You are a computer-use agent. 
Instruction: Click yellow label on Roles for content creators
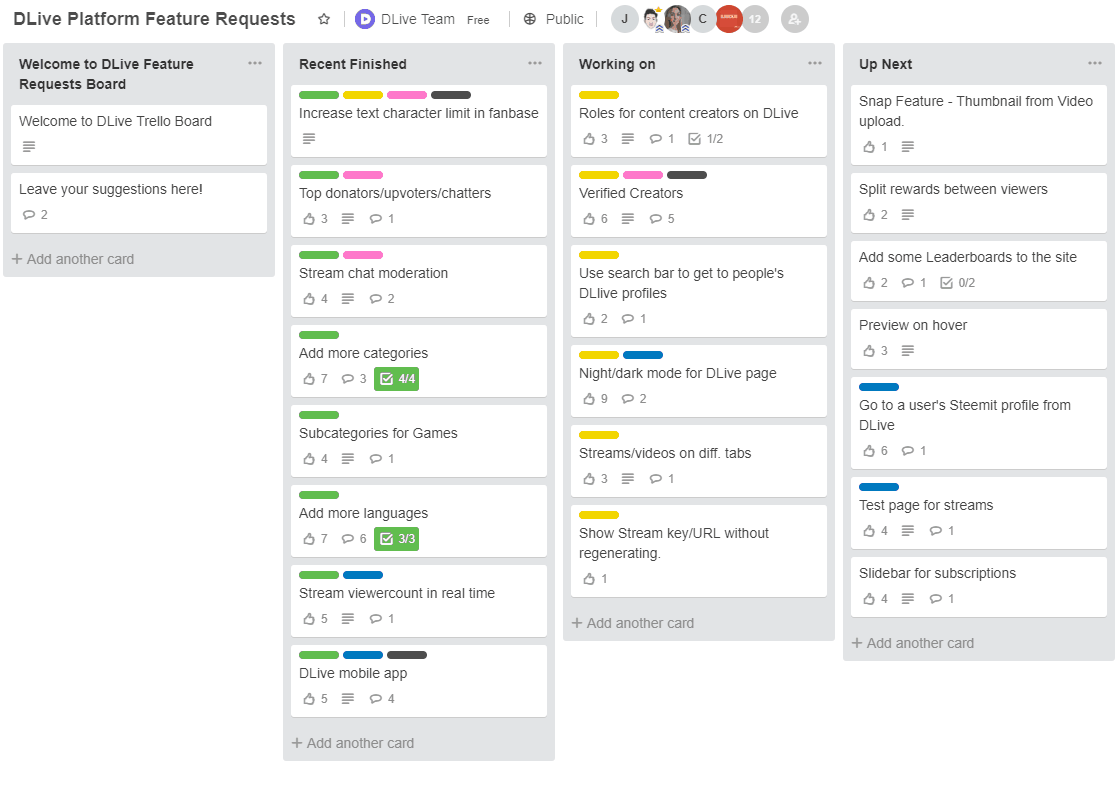[599, 95]
